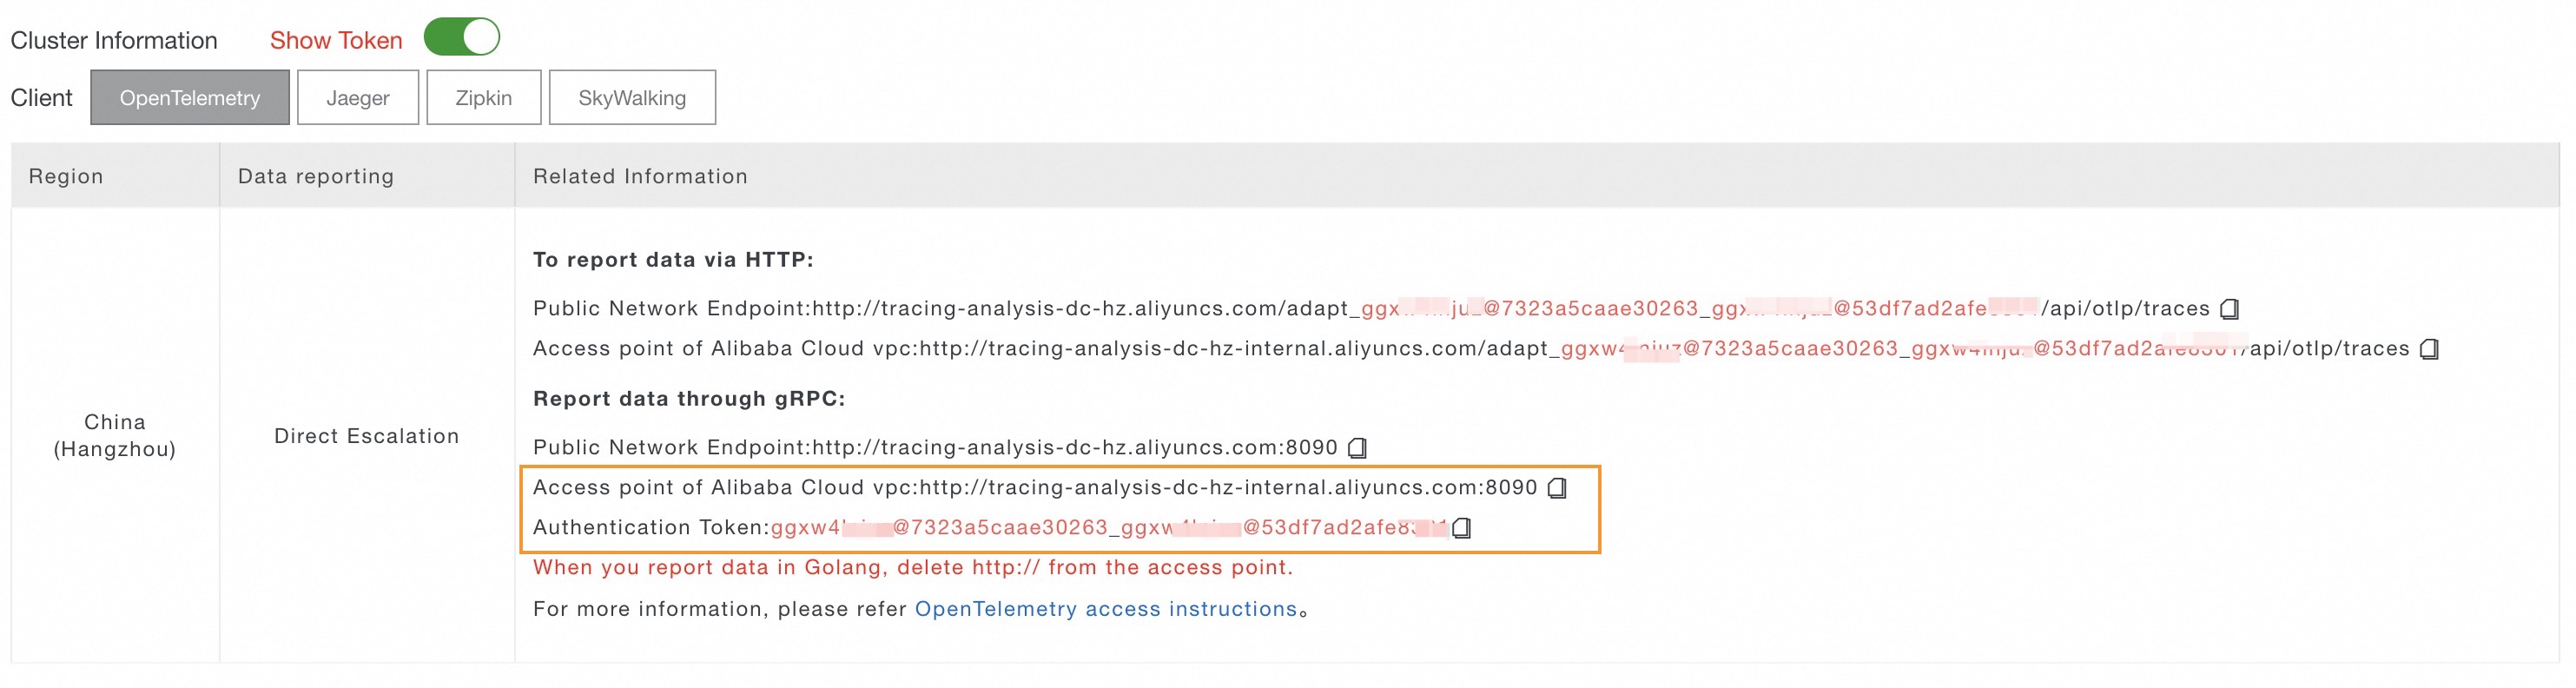
Task: Select the China (Hangzhou) region cell
Action: pos(115,435)
